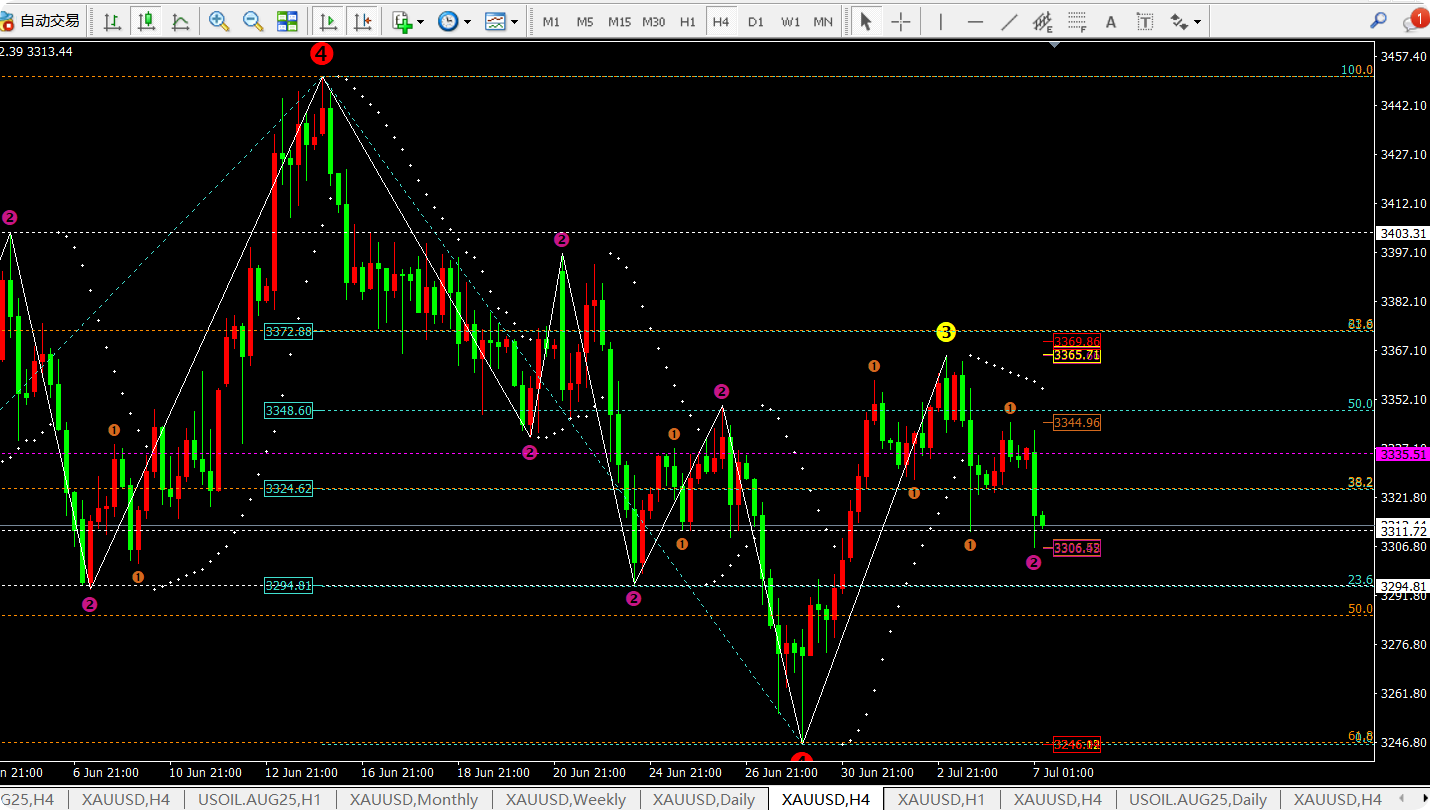
Task: Set timeframe to M15
Action: [x=619, y=21]
